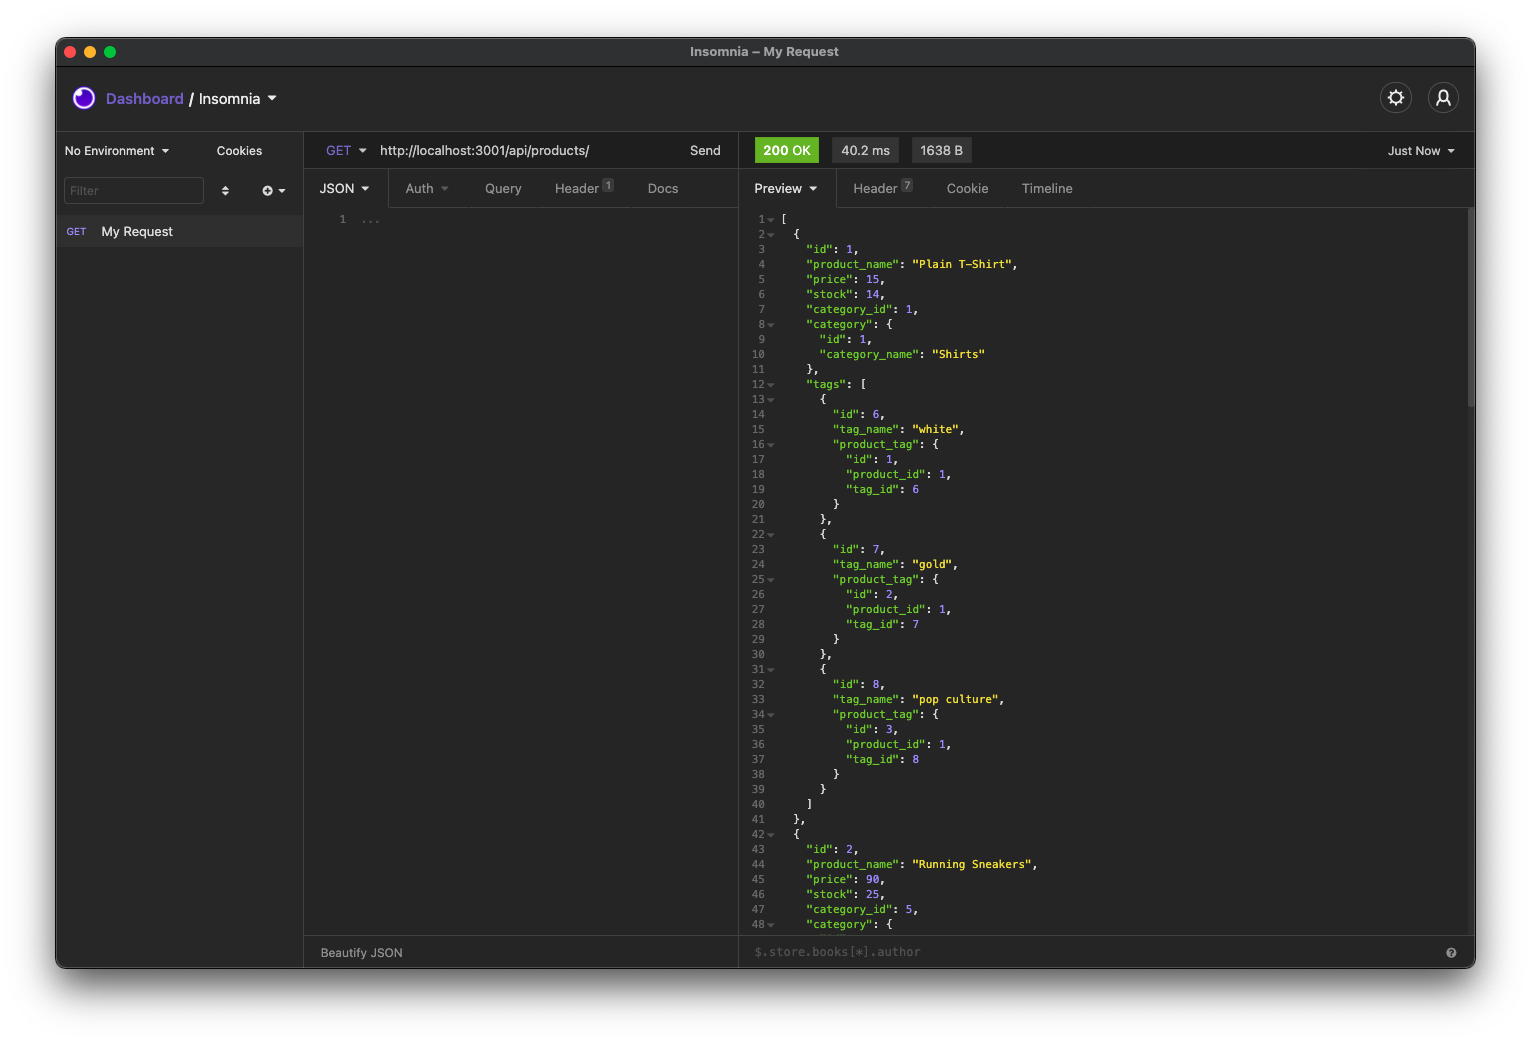This screenshot has height=1042, width=1531.
Task: Click the help question mark icon
Action: pyautogui.click(x=1451, y=953)
